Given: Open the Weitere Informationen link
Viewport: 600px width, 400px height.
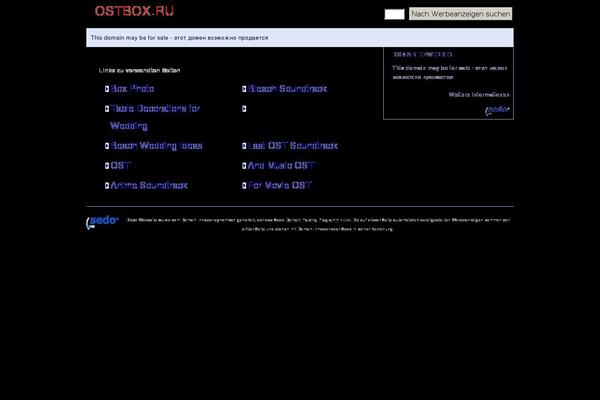Looking at the screenshot, I should pyautogui.click(x=479, y=95).
